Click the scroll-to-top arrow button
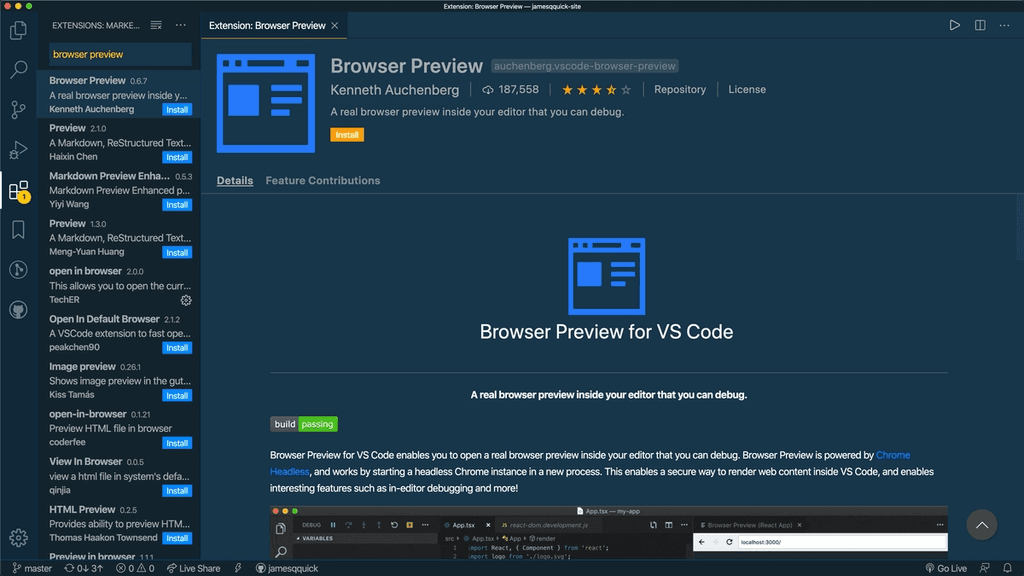Viewport: 1024px width, 576px height. [x=982, y=525]
